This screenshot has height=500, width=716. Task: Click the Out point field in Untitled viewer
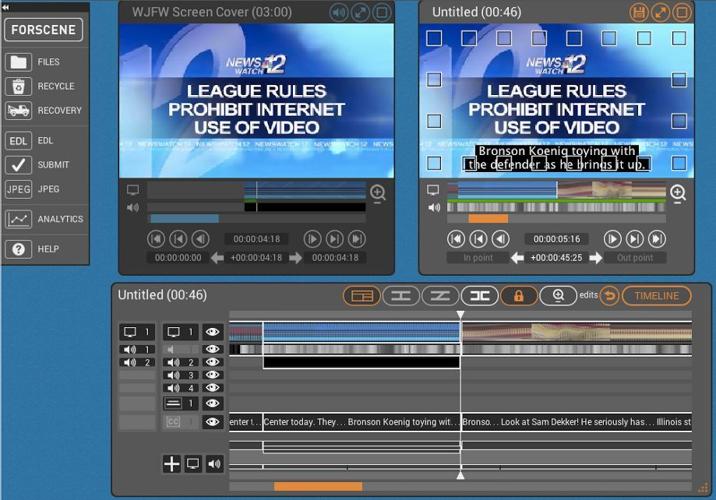point(635,258)
